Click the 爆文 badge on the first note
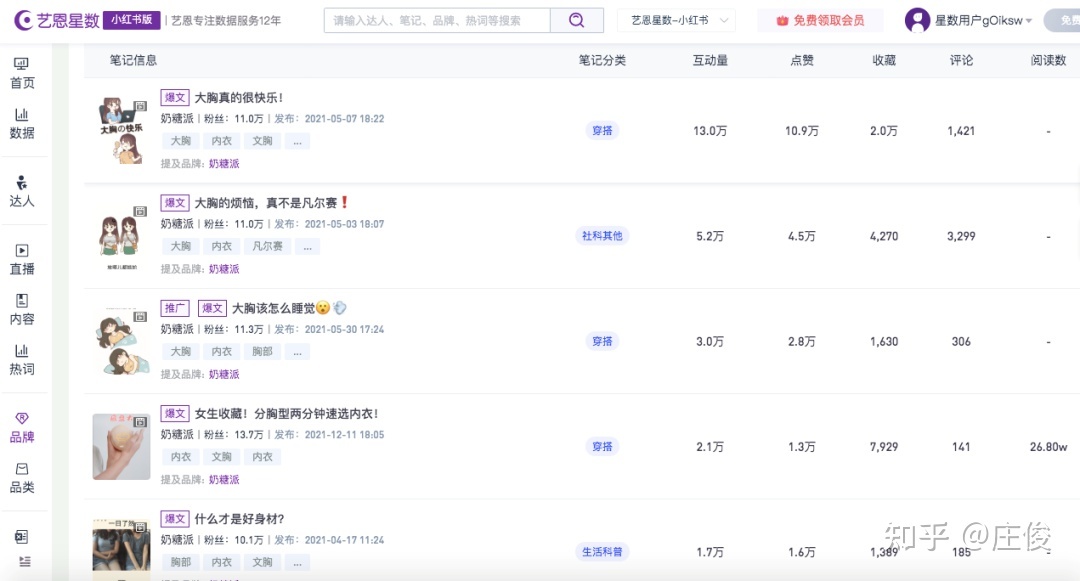 point(174,97)
